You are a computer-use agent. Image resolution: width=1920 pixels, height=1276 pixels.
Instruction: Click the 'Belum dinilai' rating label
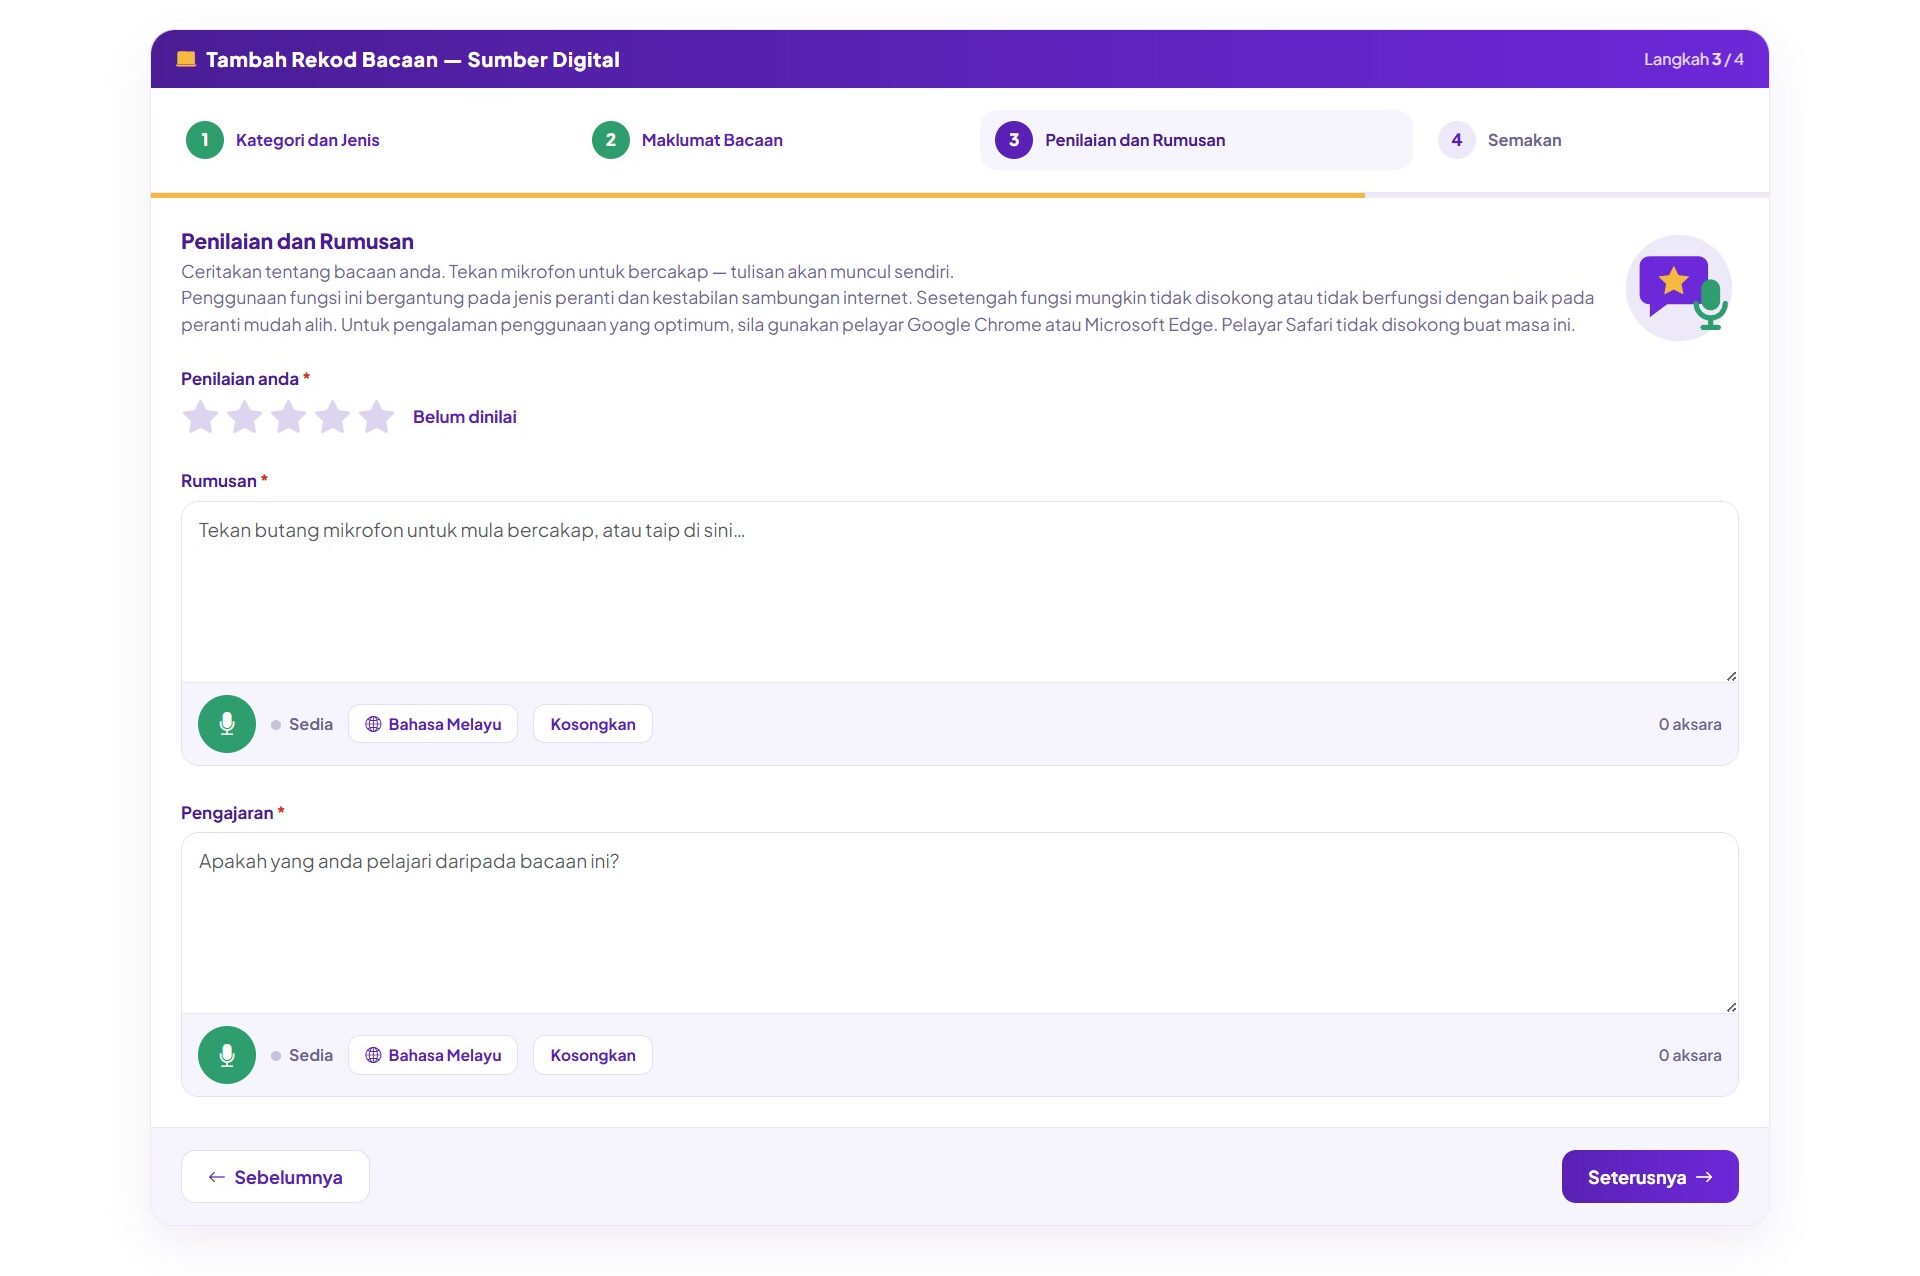coord(465,417)
